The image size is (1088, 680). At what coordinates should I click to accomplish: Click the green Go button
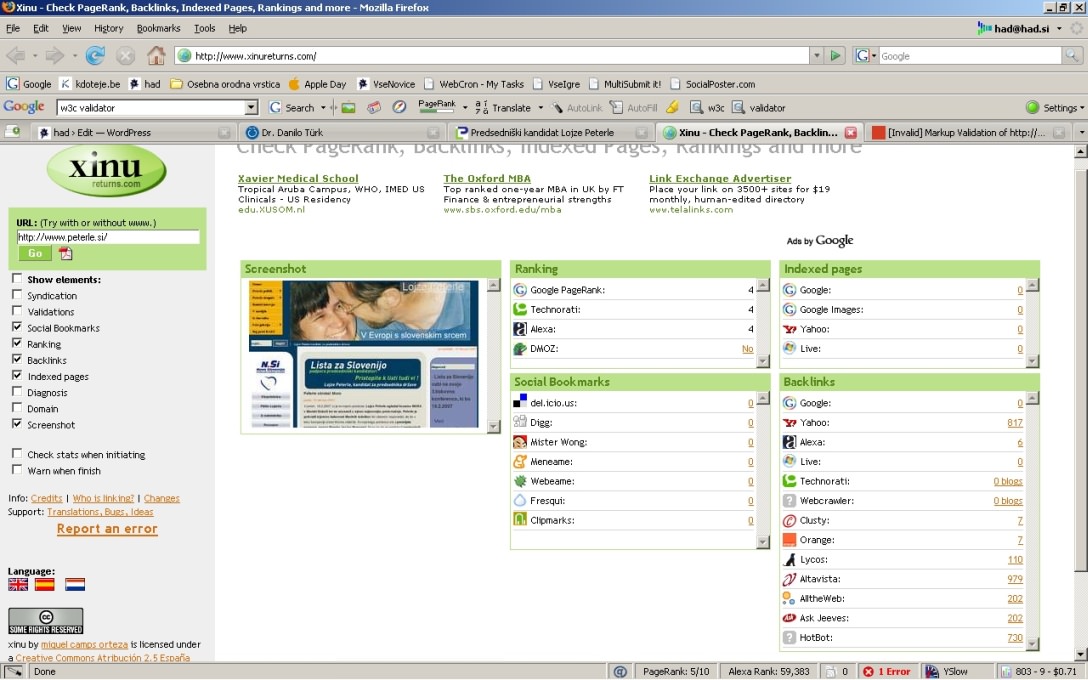[x=35, y=253]
